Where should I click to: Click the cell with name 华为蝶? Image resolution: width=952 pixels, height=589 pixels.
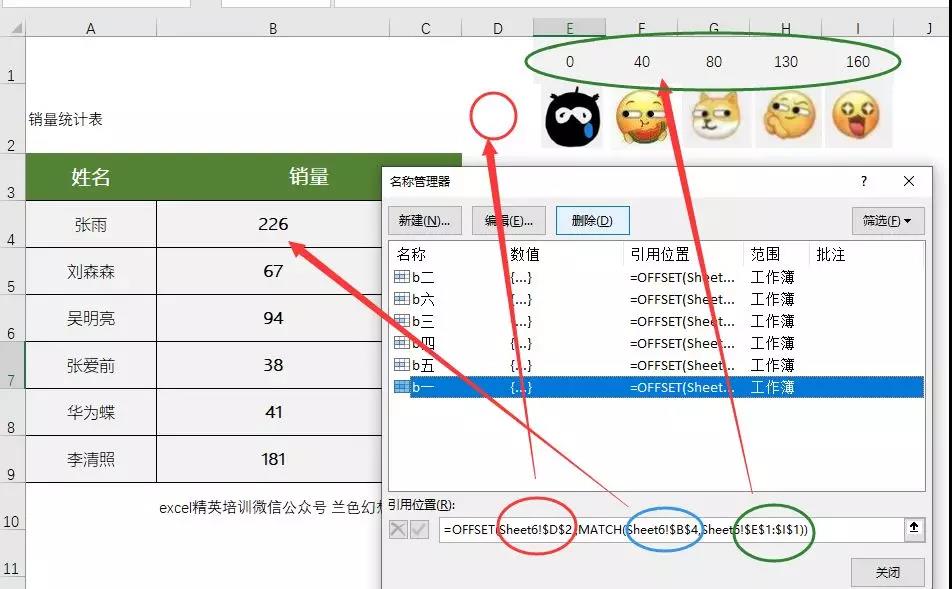pos(91,413)
